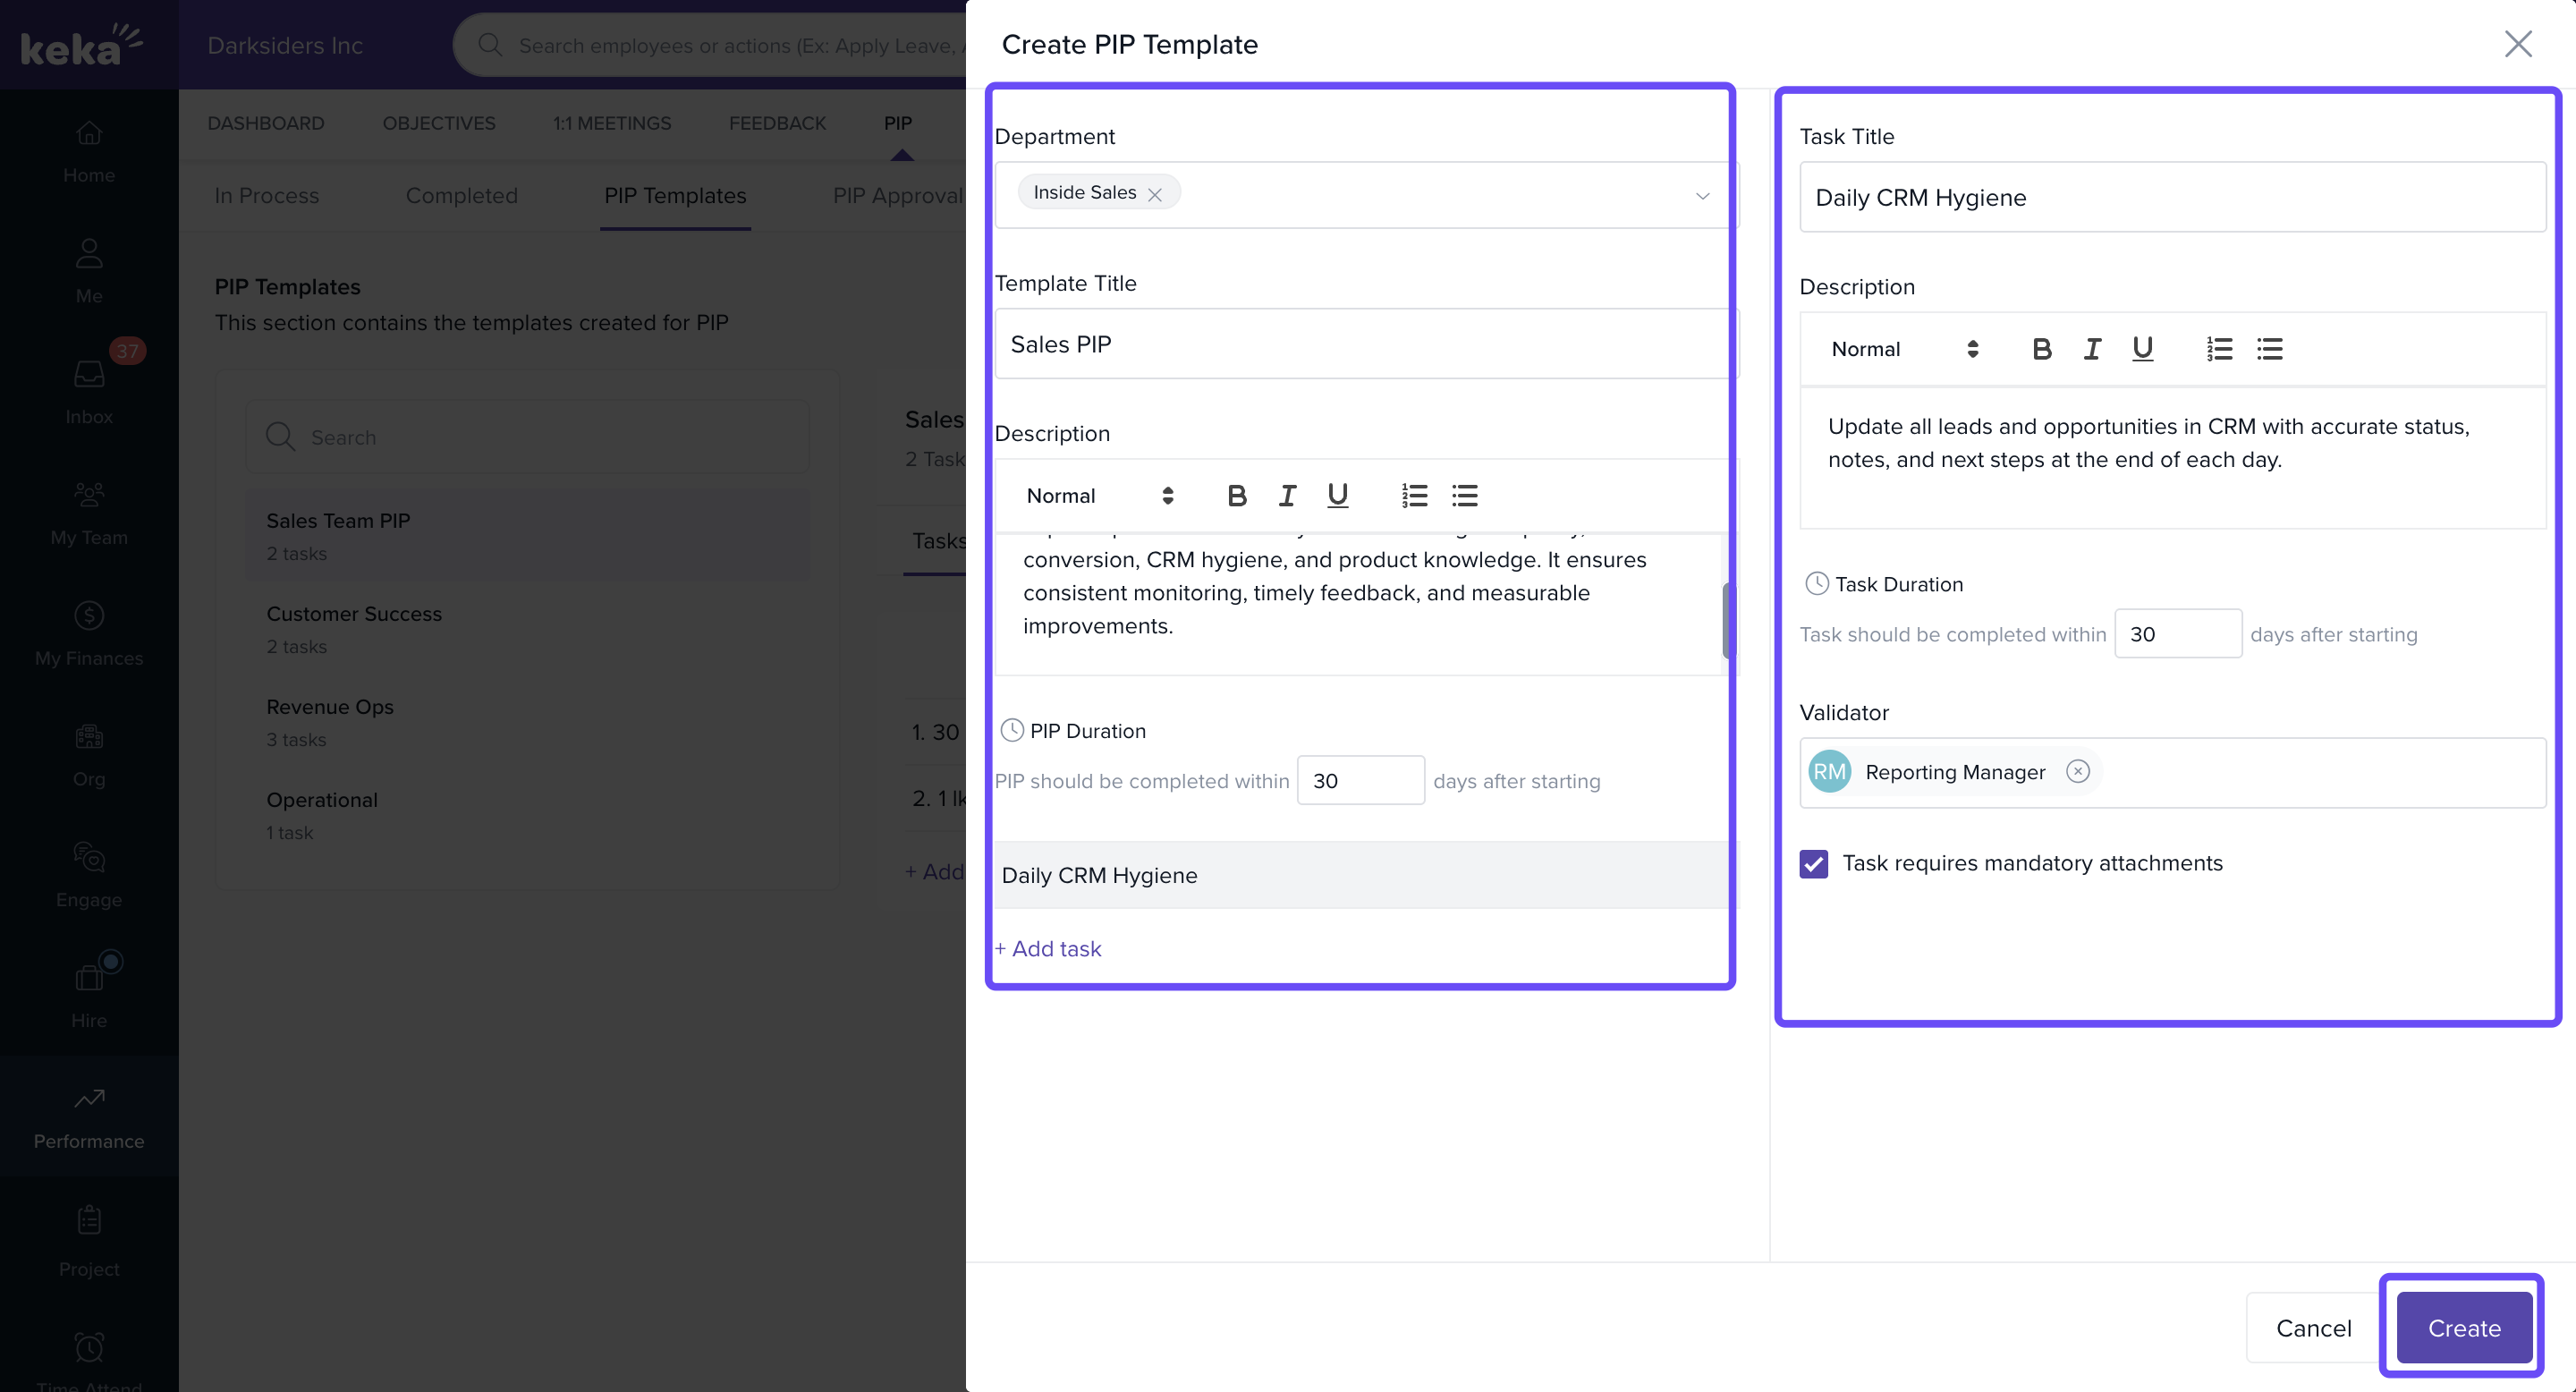Apply bold in template description toolbar

(x=1237, y=496)
